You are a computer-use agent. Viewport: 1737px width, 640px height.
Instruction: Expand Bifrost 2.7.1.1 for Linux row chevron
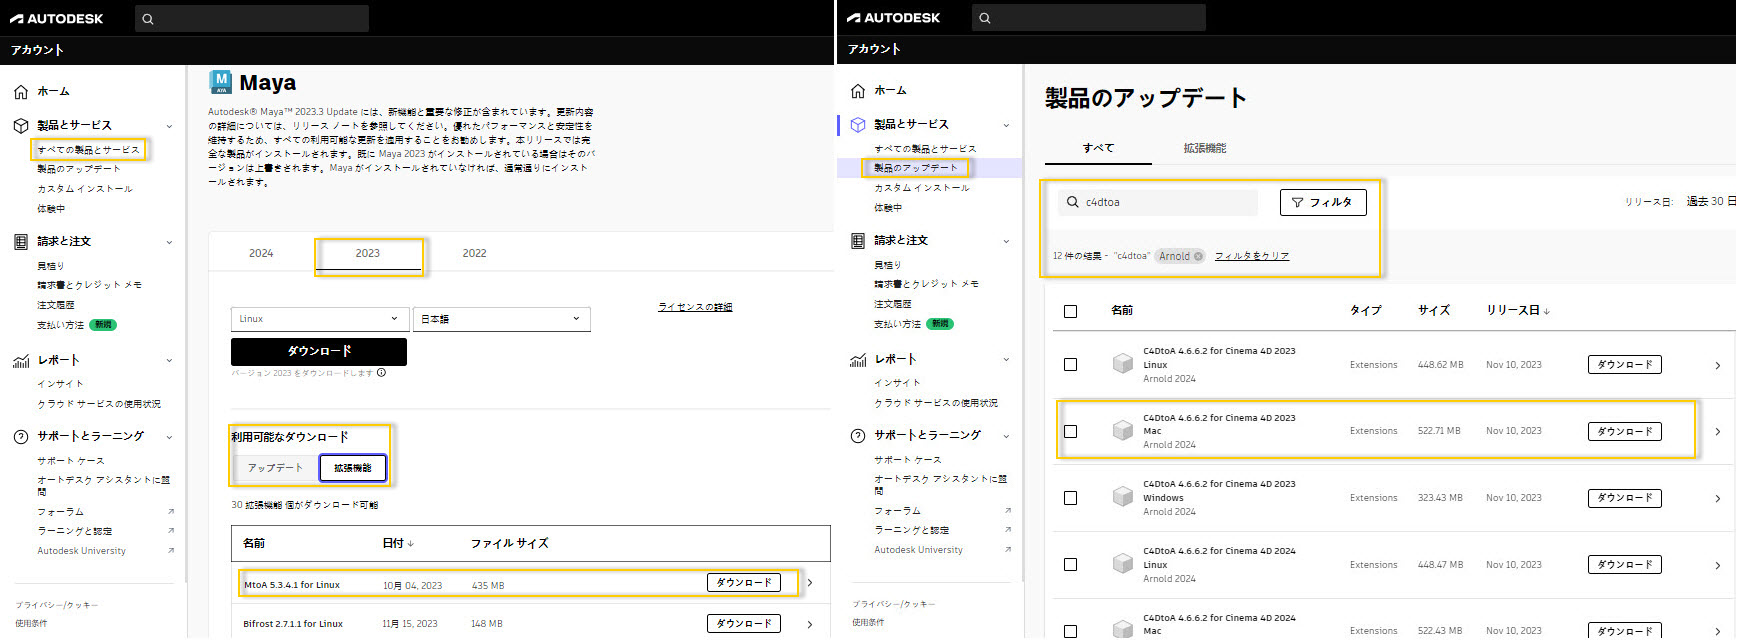click(x=810, y=624)
